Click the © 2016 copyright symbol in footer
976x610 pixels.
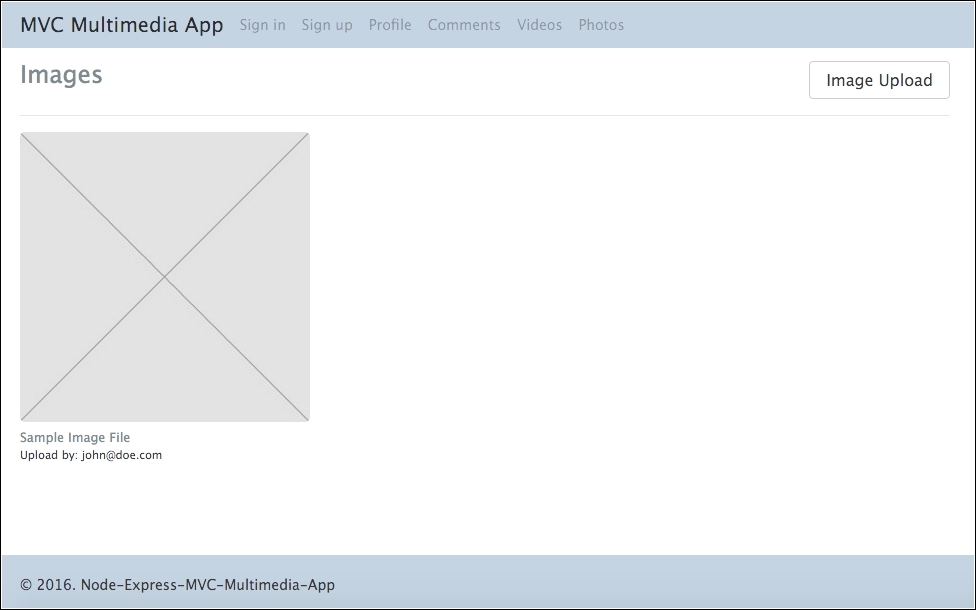(27, 585)
